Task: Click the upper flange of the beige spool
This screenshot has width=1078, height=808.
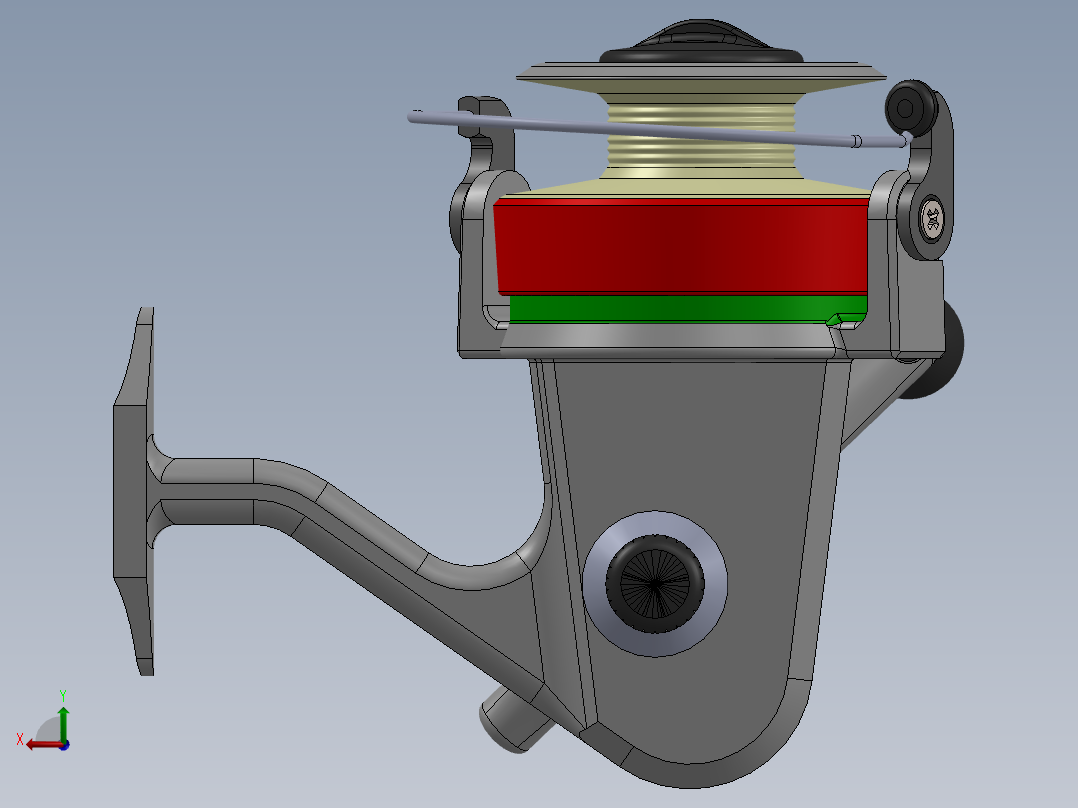Action: tap(700, 76)
